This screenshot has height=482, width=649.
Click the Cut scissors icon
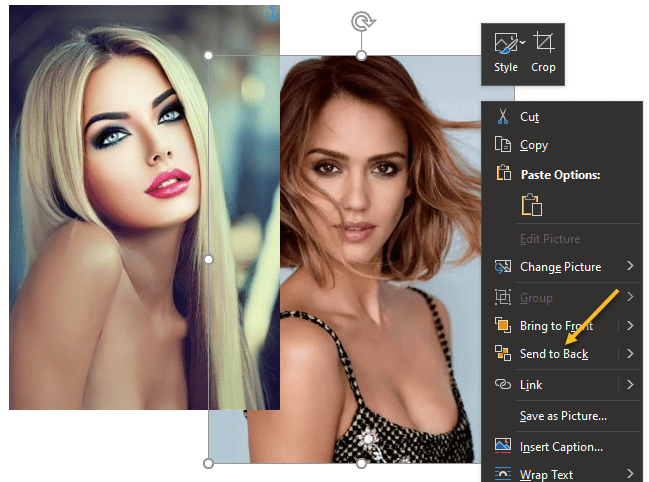click(x=503, y=117)
